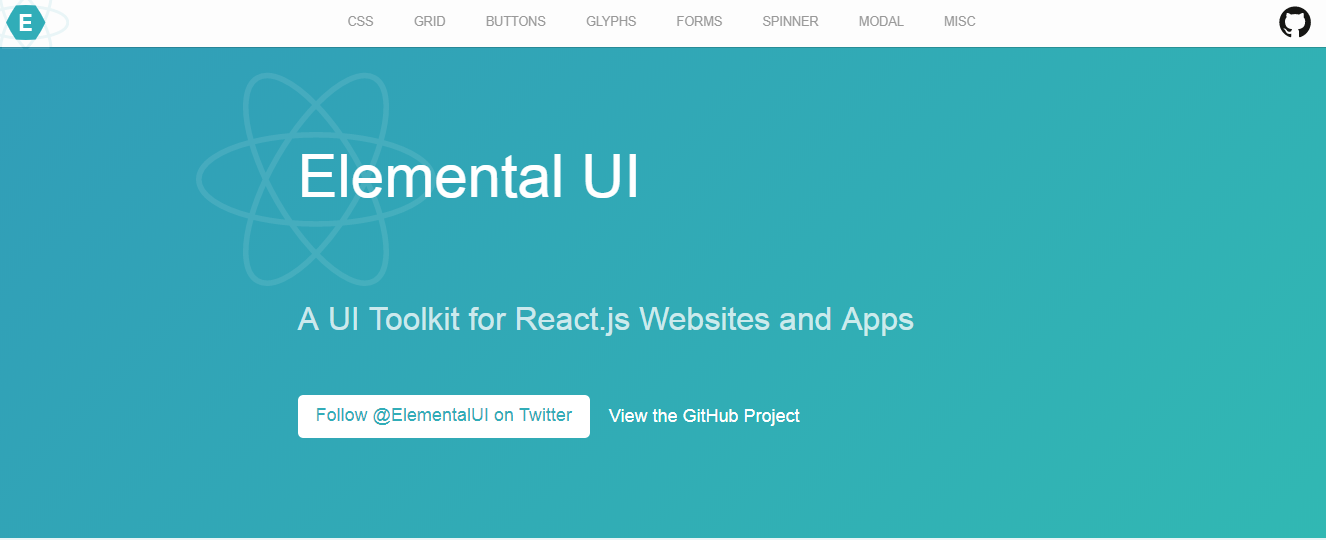Select BUTTONS in the navigation bar
Screen dimensions: 1326x540
[516, 22]
